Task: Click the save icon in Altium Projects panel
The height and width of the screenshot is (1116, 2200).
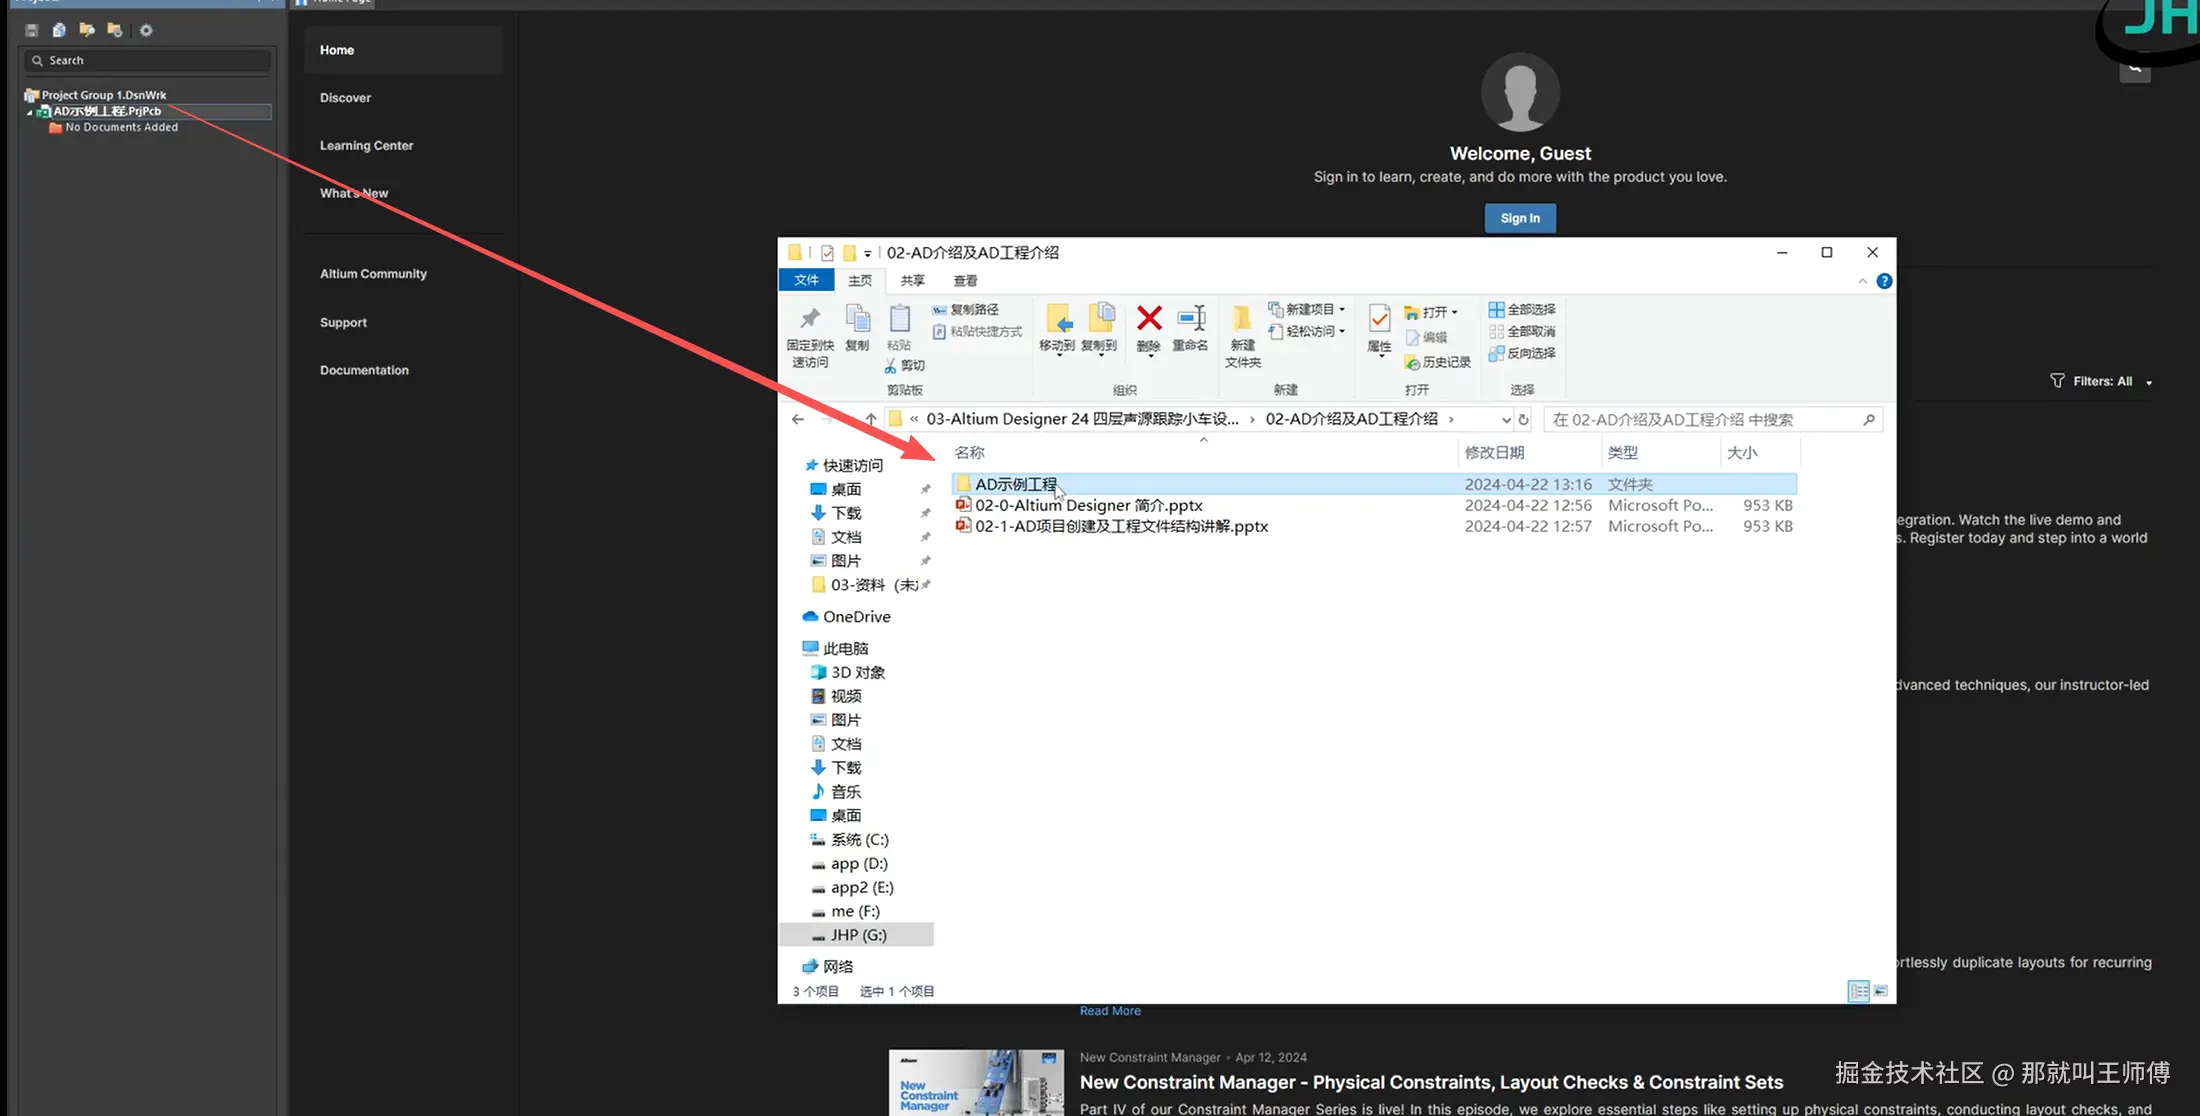Action: click(x=32, y=30)
